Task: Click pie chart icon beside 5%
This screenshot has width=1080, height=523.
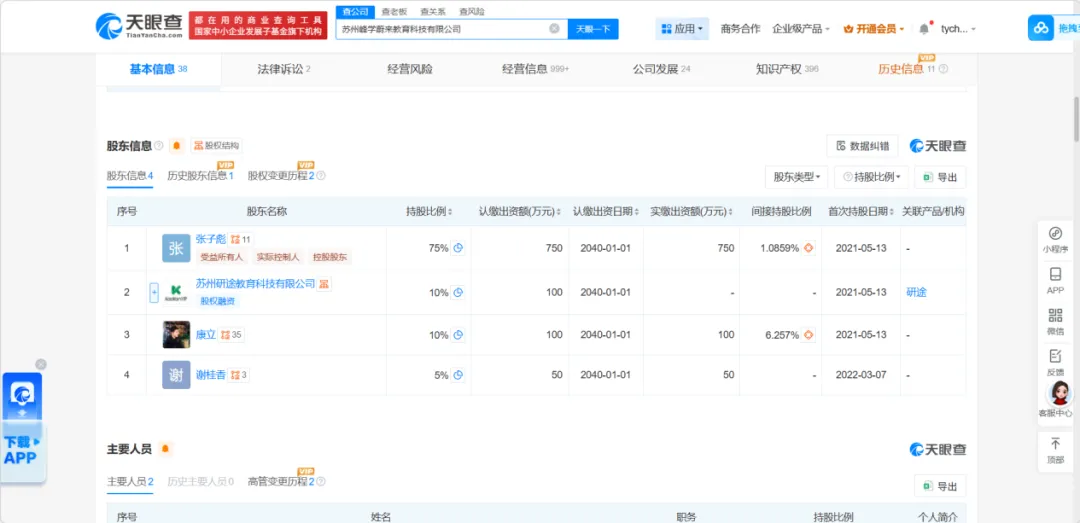Action: point(458,375)
